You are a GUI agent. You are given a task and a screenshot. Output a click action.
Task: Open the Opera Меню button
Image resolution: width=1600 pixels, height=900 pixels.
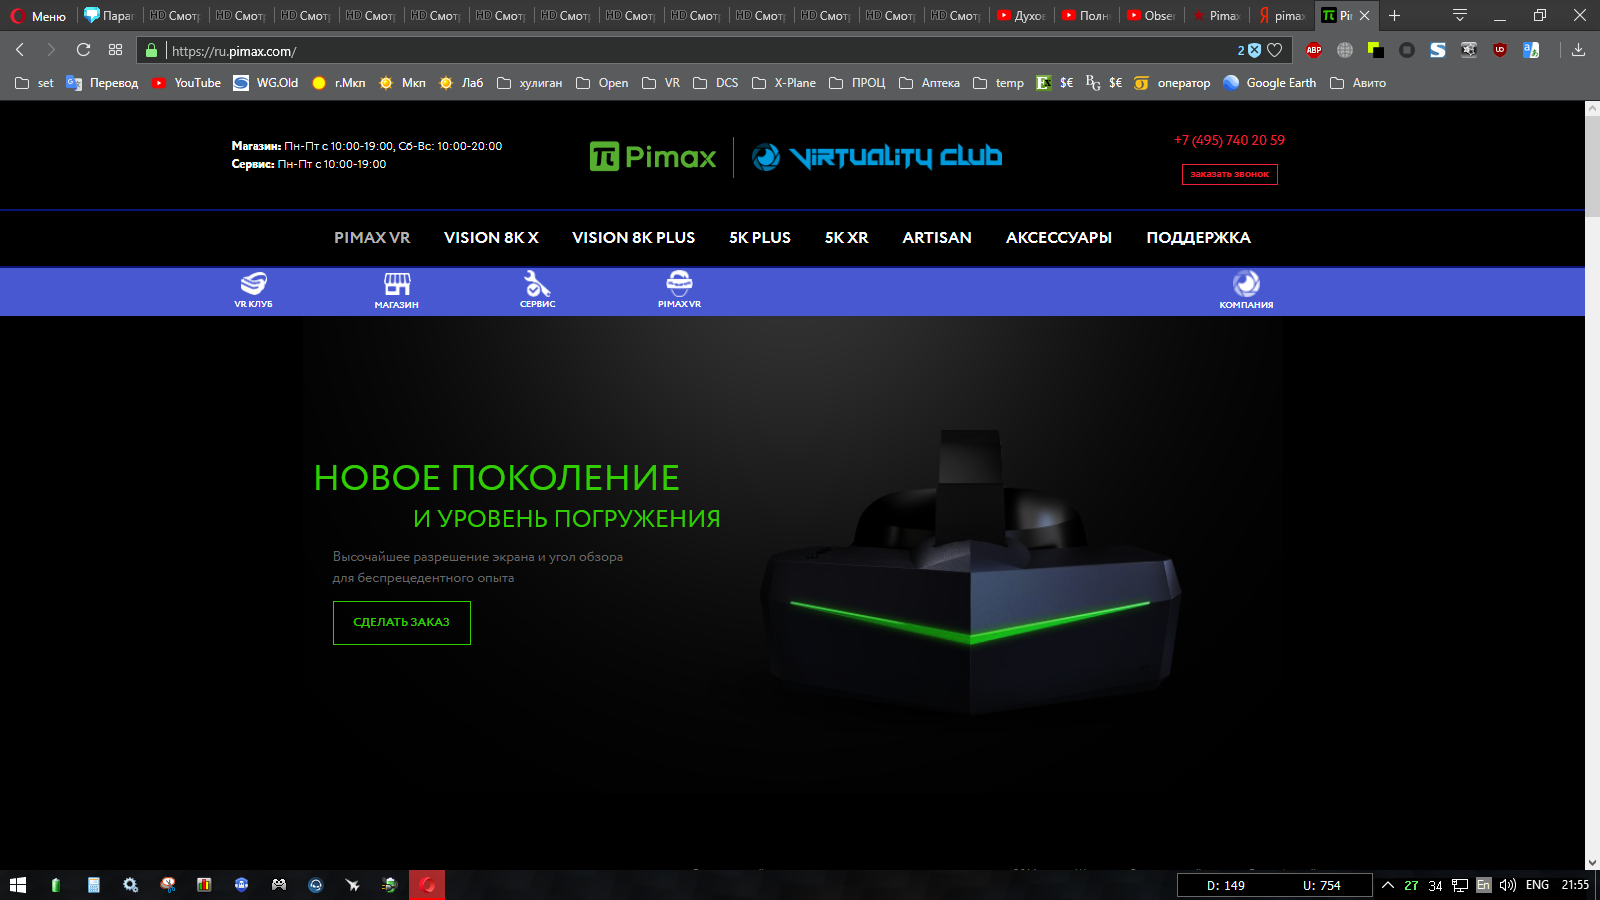click(38, 16)
